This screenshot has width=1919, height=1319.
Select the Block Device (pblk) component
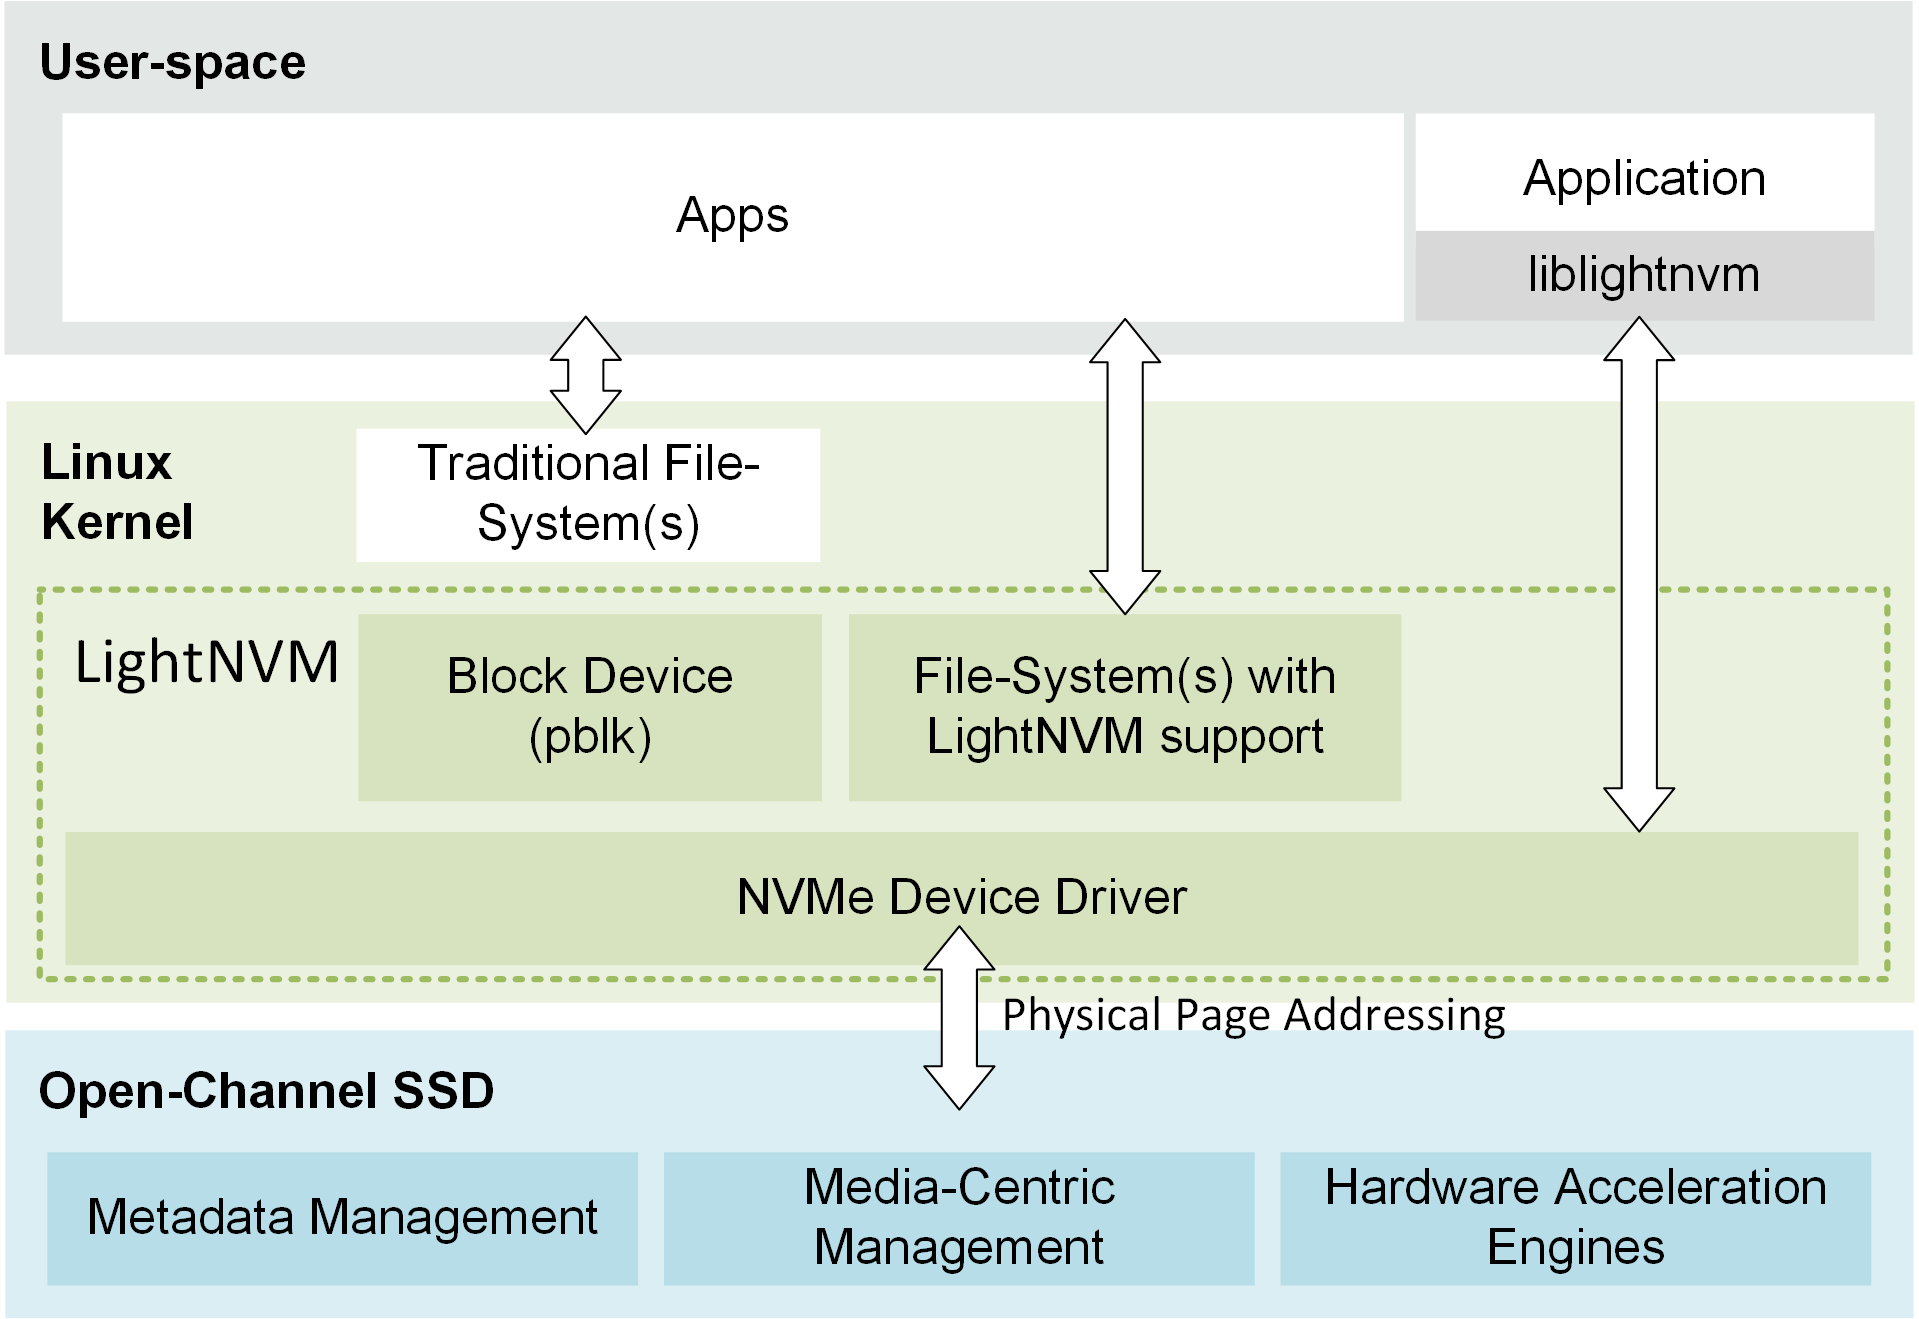pos(589,709)
